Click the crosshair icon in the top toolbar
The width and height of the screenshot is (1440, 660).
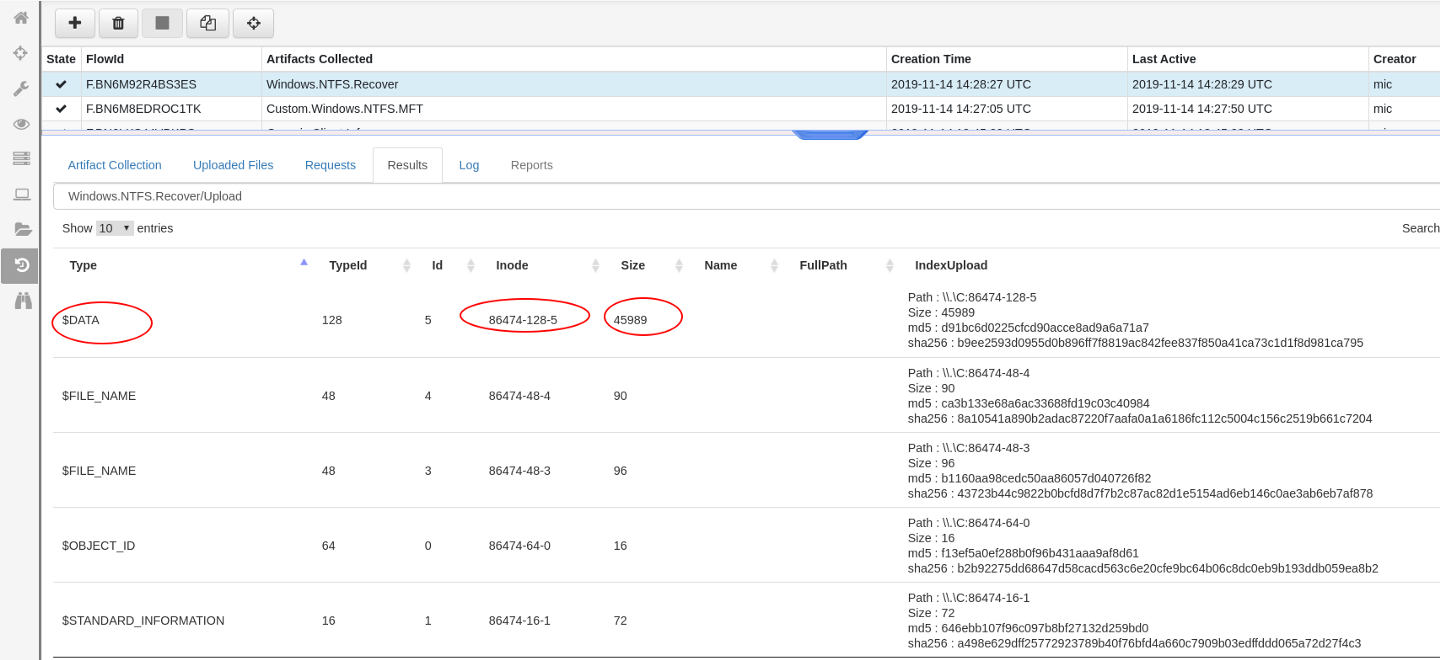coord(253,23)
